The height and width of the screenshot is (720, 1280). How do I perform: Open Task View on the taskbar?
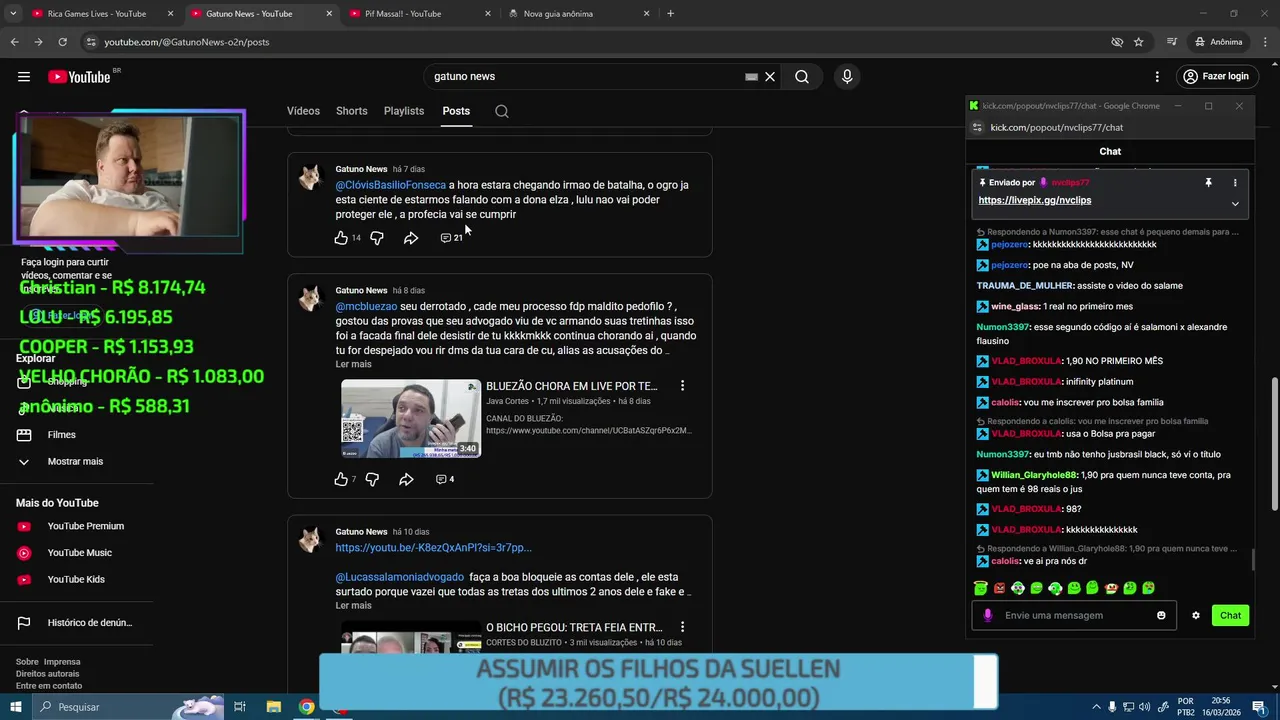[x=240, y=707]
